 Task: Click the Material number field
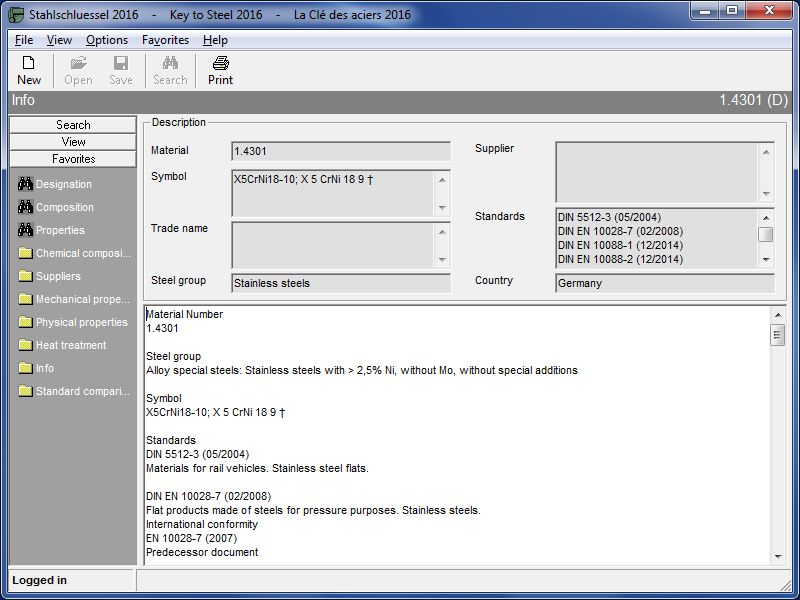click(x=340, y=151)
